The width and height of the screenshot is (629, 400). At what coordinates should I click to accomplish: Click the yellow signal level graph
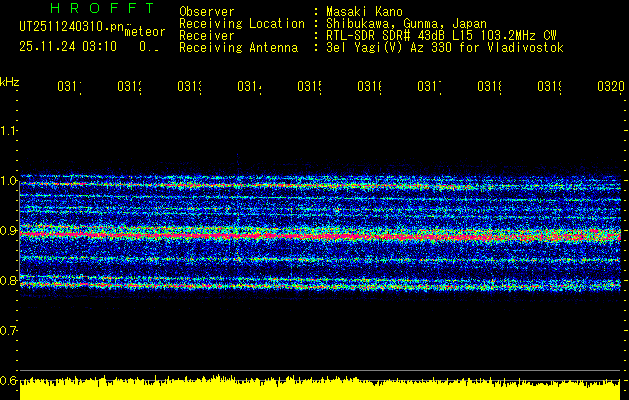[x=320, y=388]
